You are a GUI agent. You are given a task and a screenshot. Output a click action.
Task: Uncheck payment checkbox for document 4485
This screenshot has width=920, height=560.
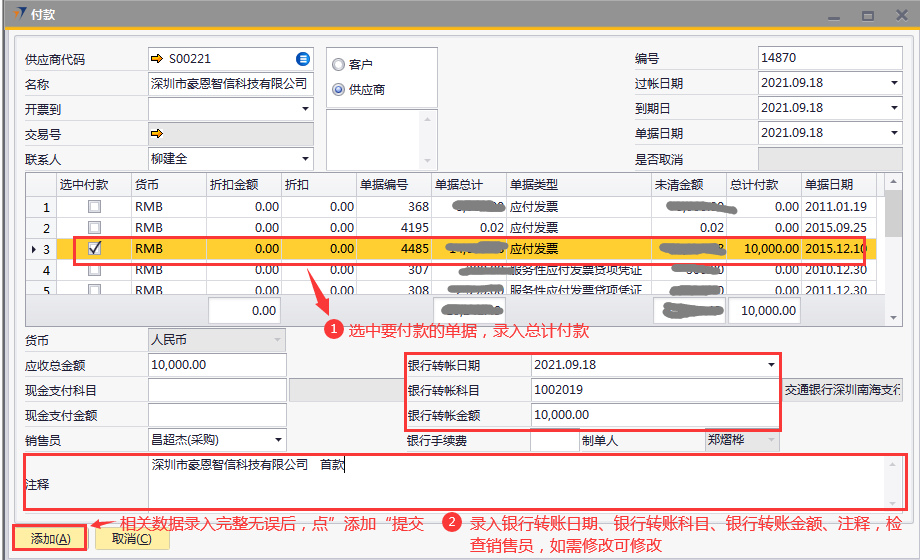coord(95,249)
